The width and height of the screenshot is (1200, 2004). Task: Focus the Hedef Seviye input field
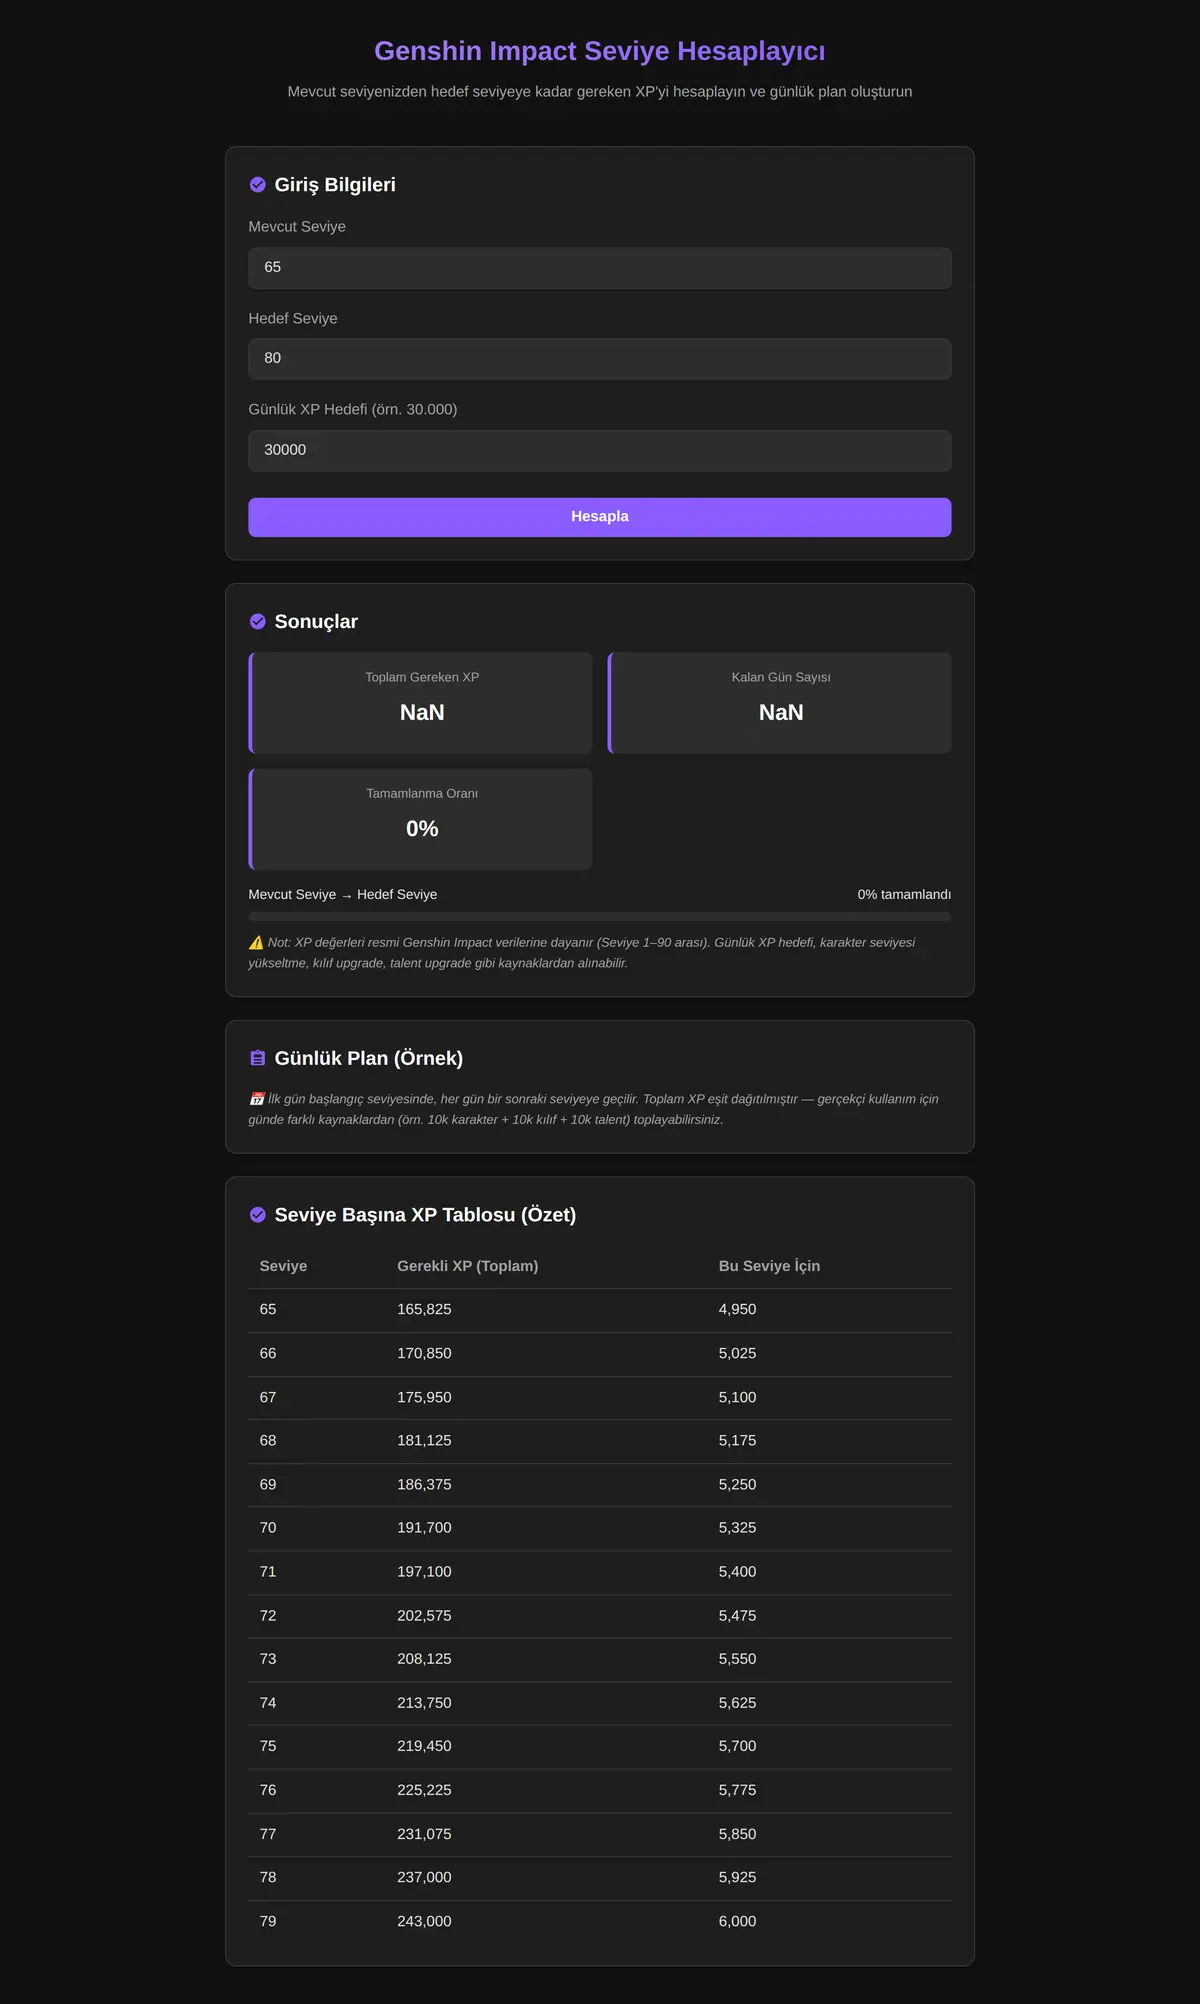pos(600,359)
